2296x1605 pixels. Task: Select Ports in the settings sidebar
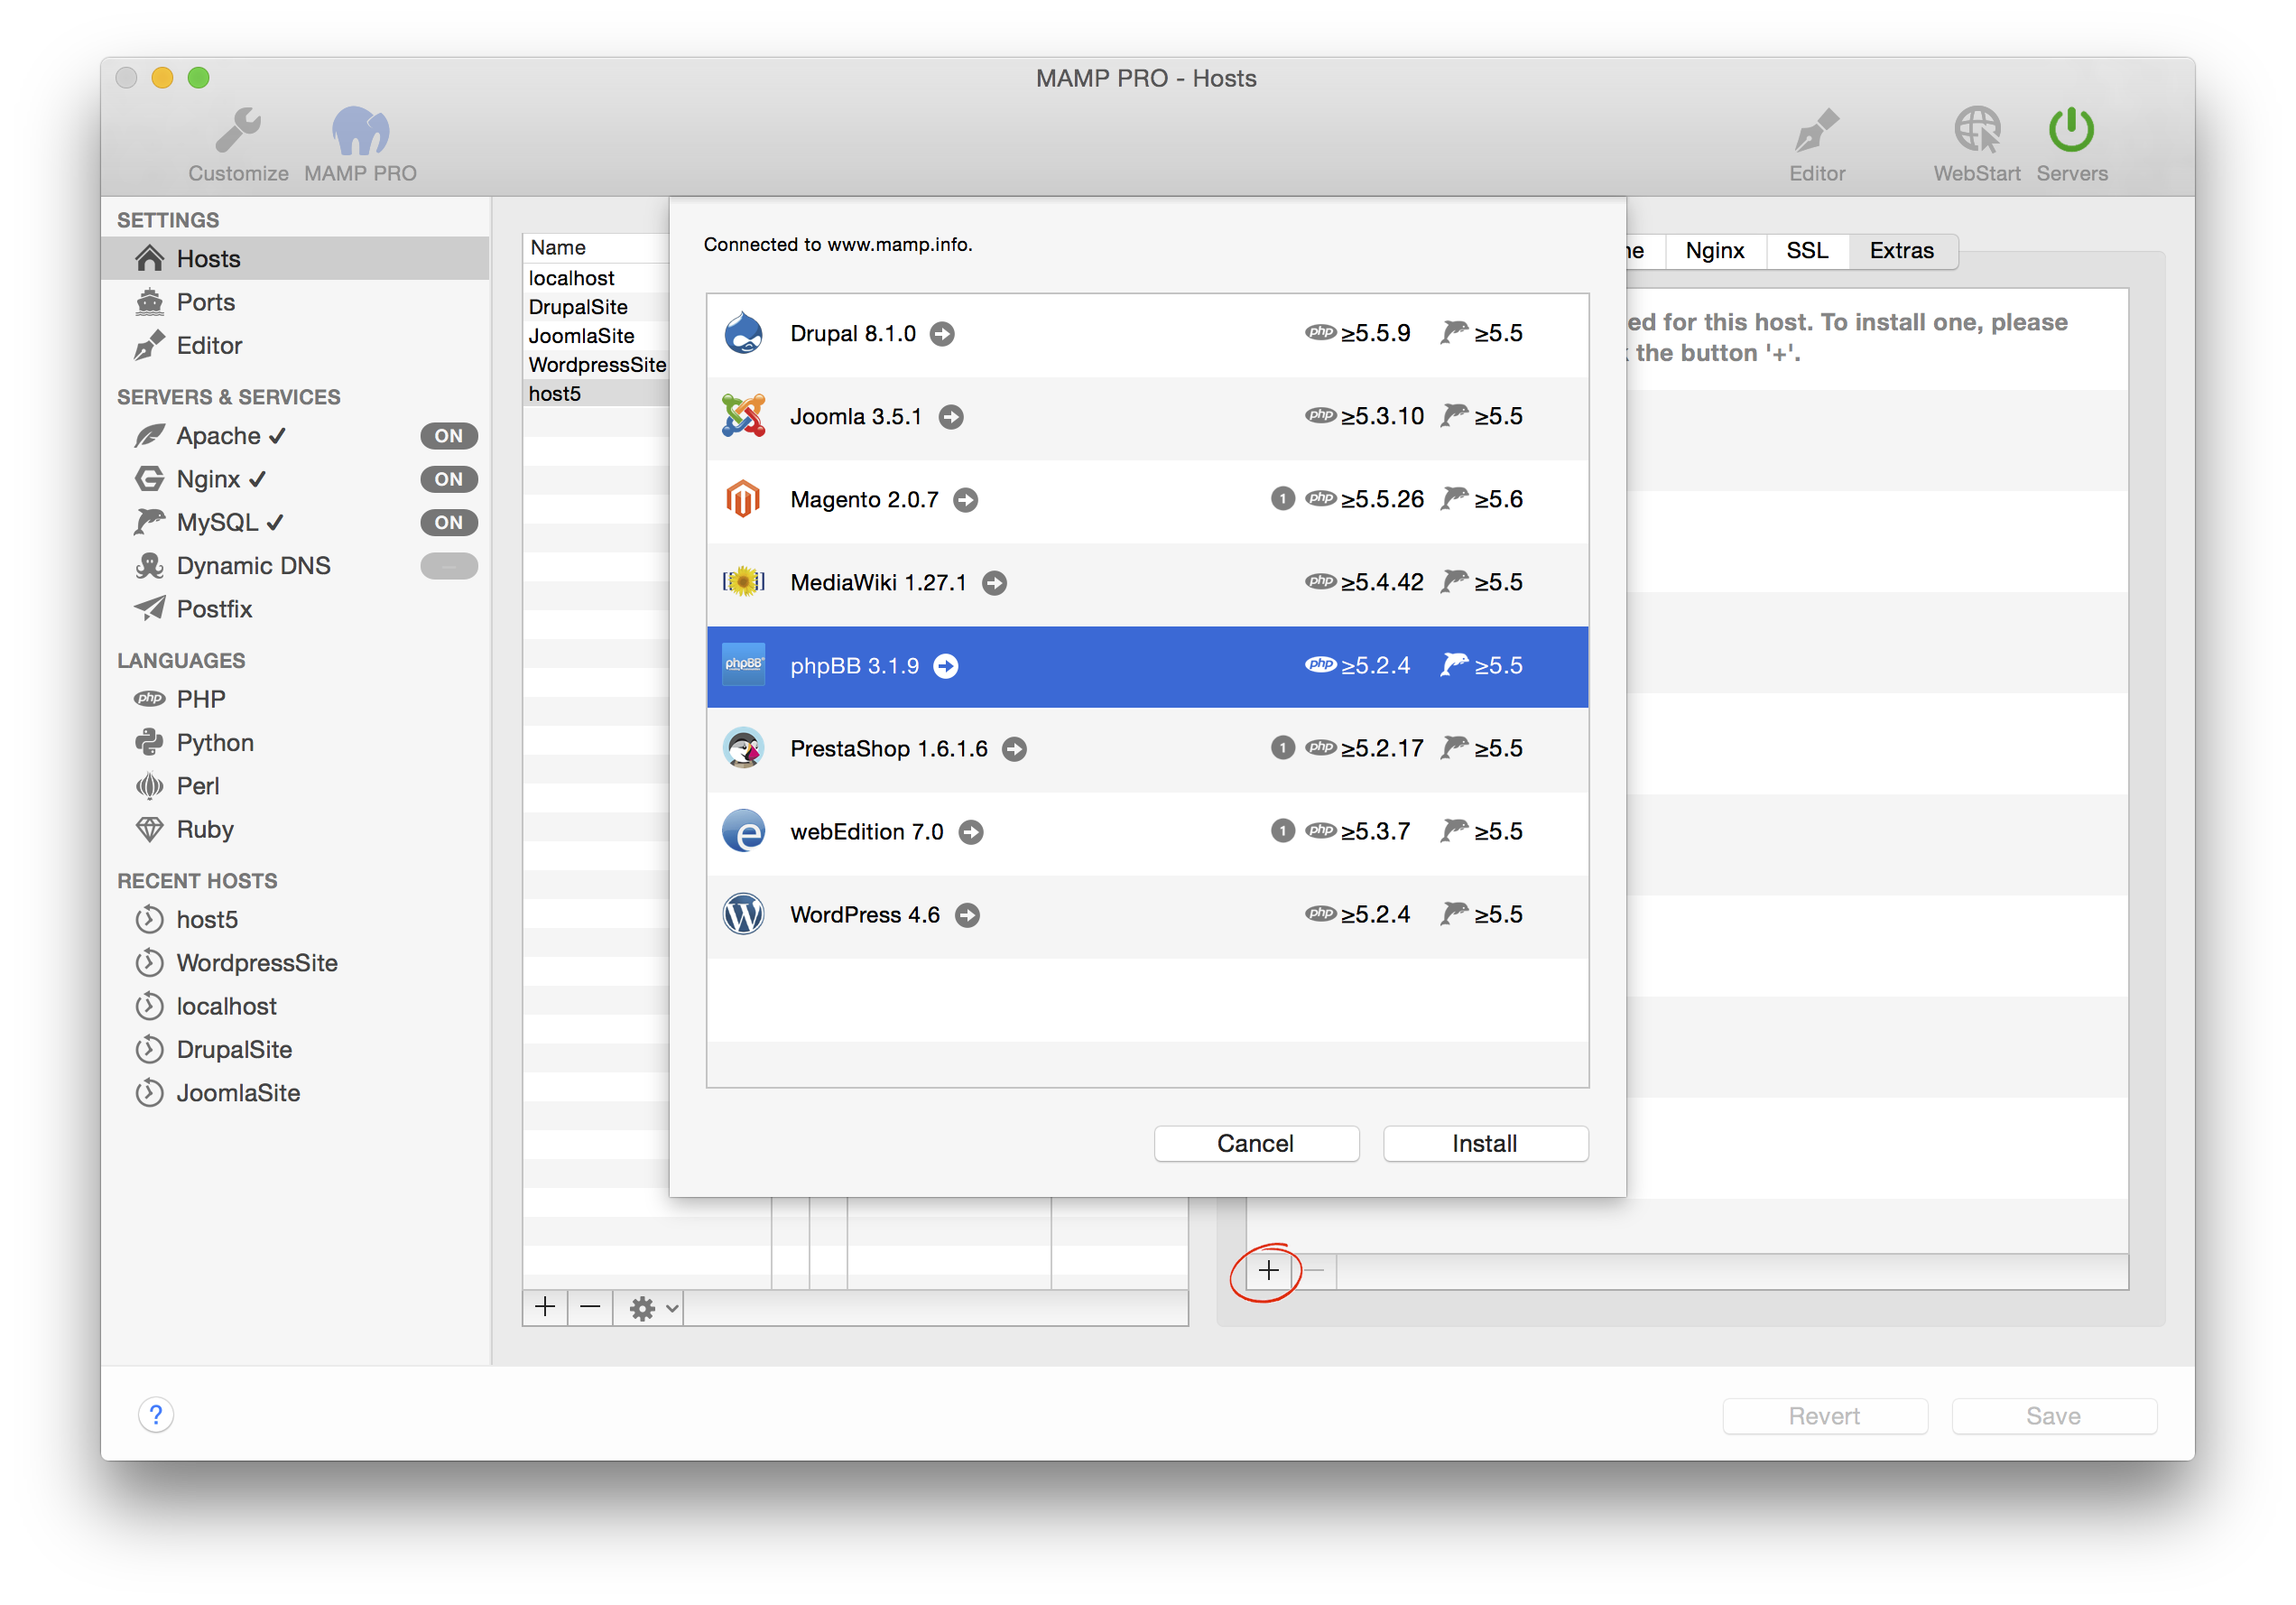pos(205,302)
